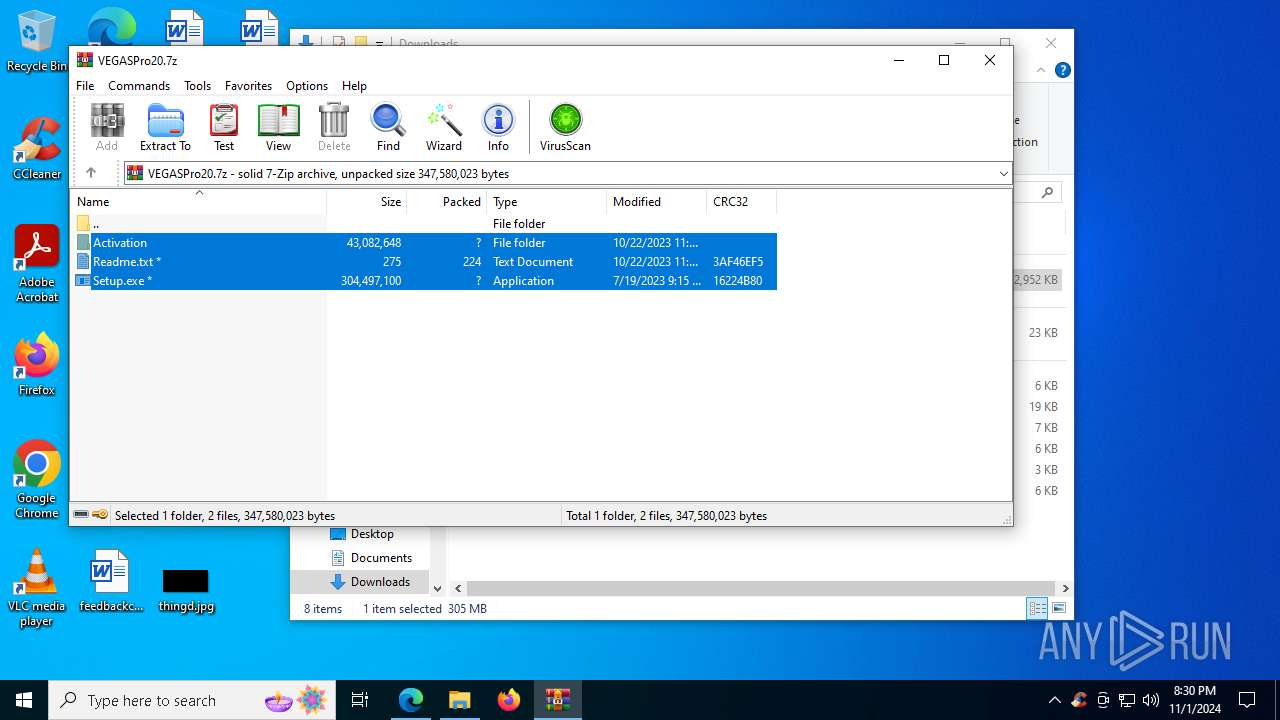The image size is (1280, 720).
Task: Switch to WinRAR on the taskbar
Action: click(x=557, y=700)
